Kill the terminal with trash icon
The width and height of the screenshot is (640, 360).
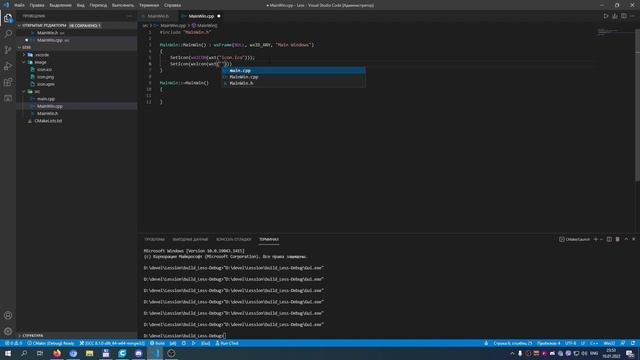click(x=618, y=239)
